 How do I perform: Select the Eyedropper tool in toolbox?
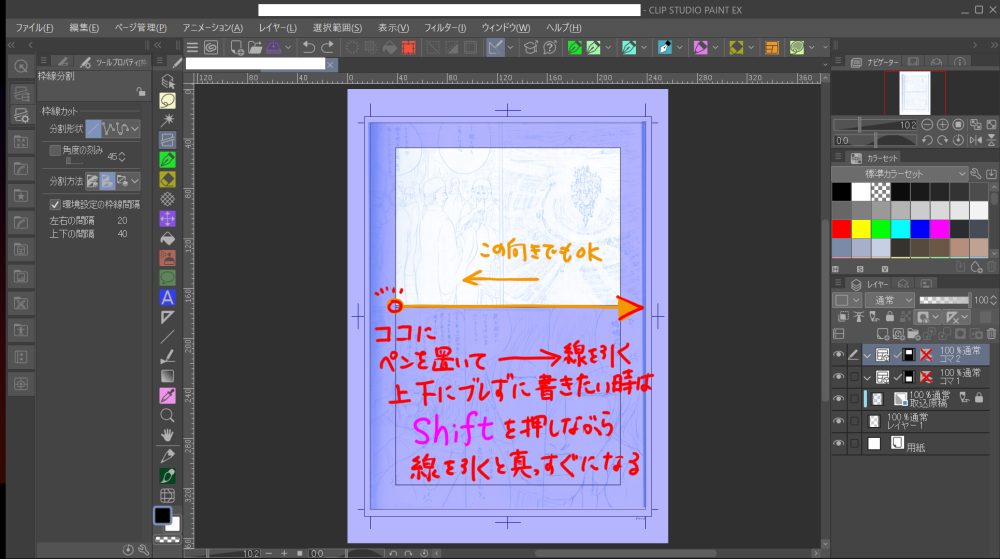(x=168, y=394)
